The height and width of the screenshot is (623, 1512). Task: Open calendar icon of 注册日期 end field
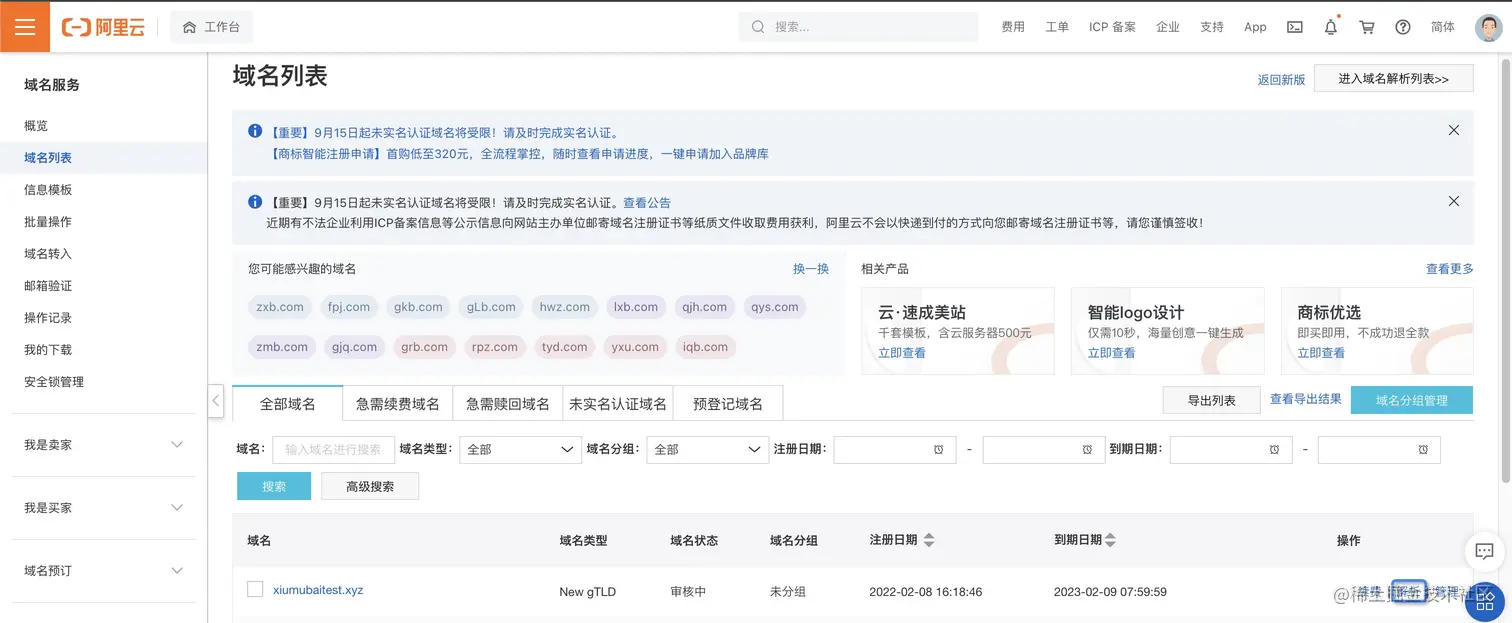pyautogui.click(x=1087, y=450)
